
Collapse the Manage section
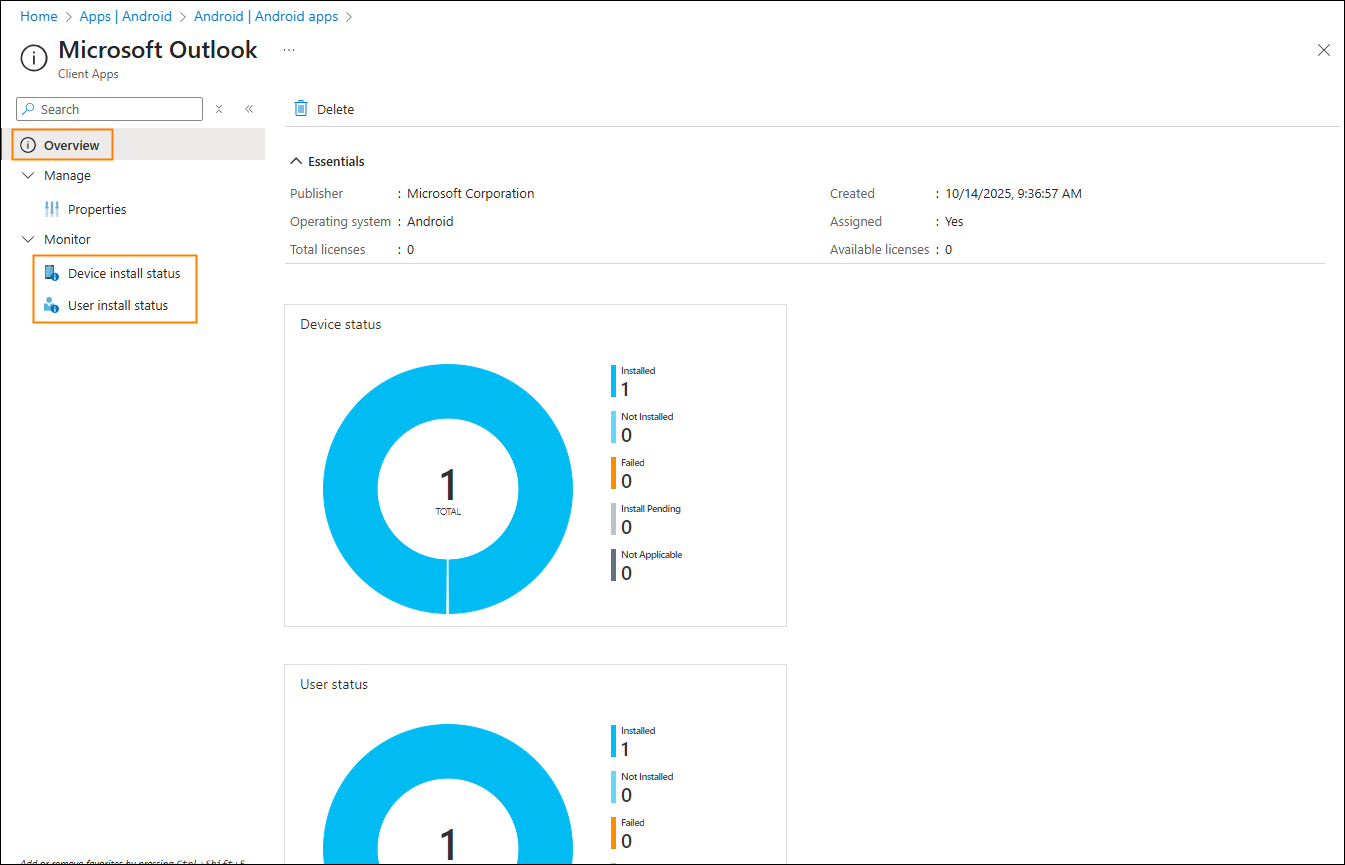pyautogui.click(x=27, y=175)
